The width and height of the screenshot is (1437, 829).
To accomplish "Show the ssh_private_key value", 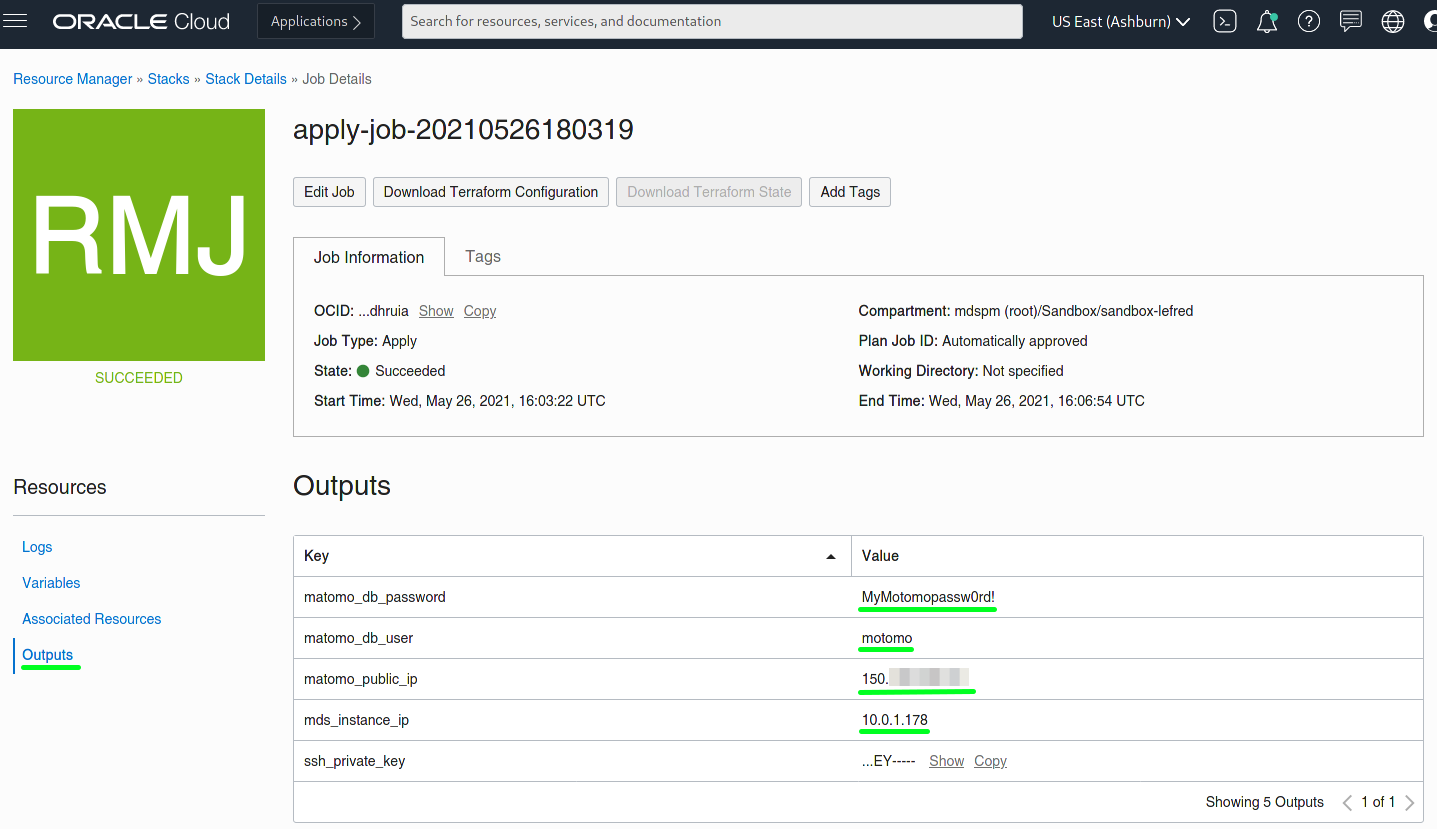I will click(946, 761).
